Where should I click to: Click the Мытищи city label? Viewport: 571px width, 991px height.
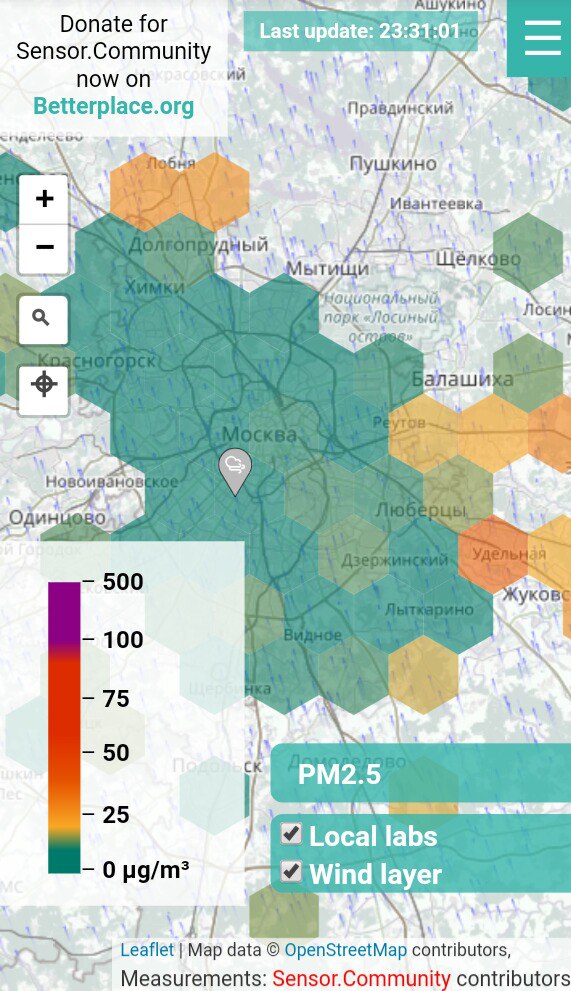[328, 268]
